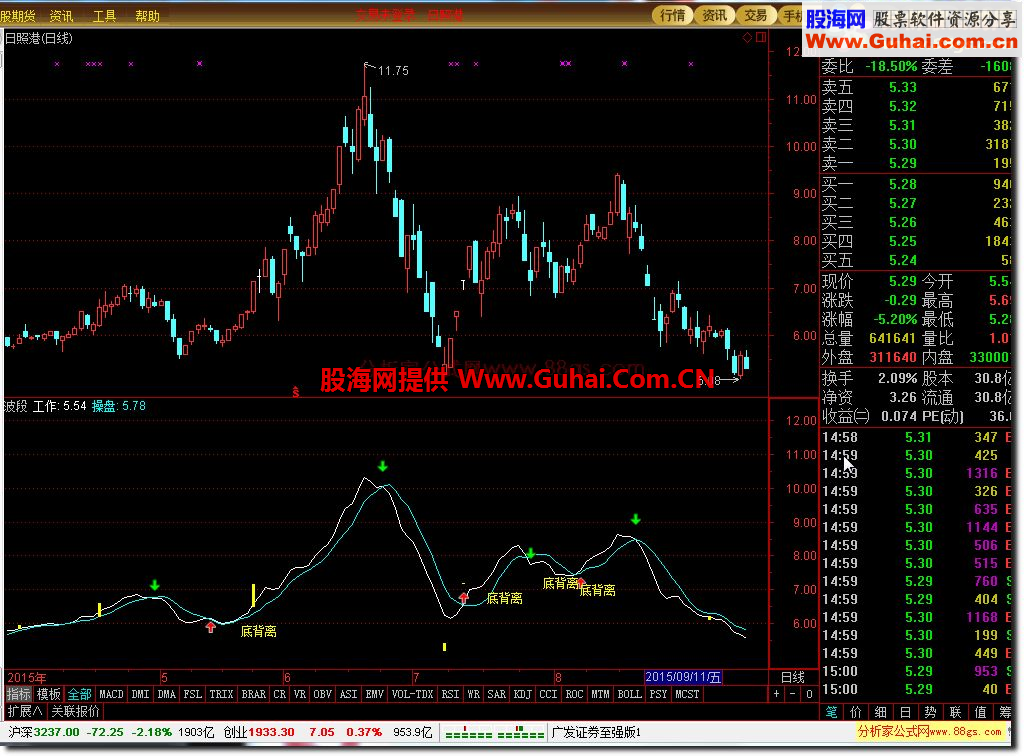Select the 联 tab in the quote panel
This screenshot has height=756, width=1024.
[956, 712]
